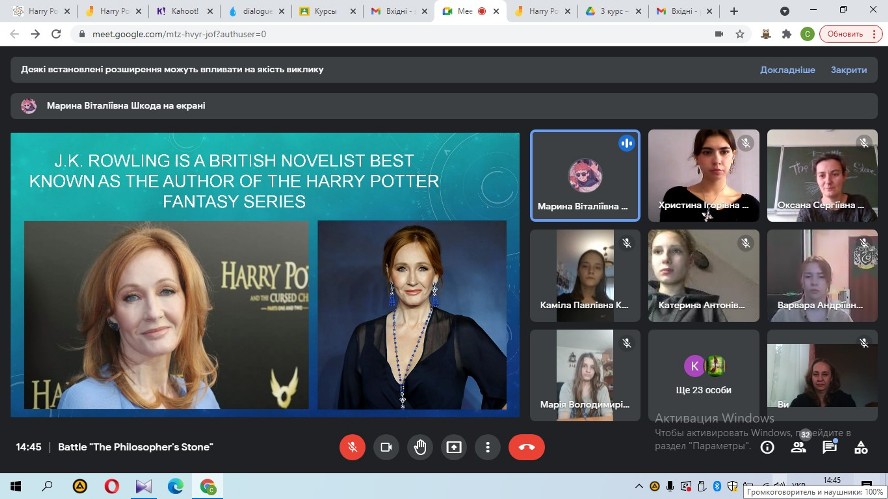Open meeting details info icon
Image resolution: width=888 pixels, height=499 pixels.
click(767, 448)
